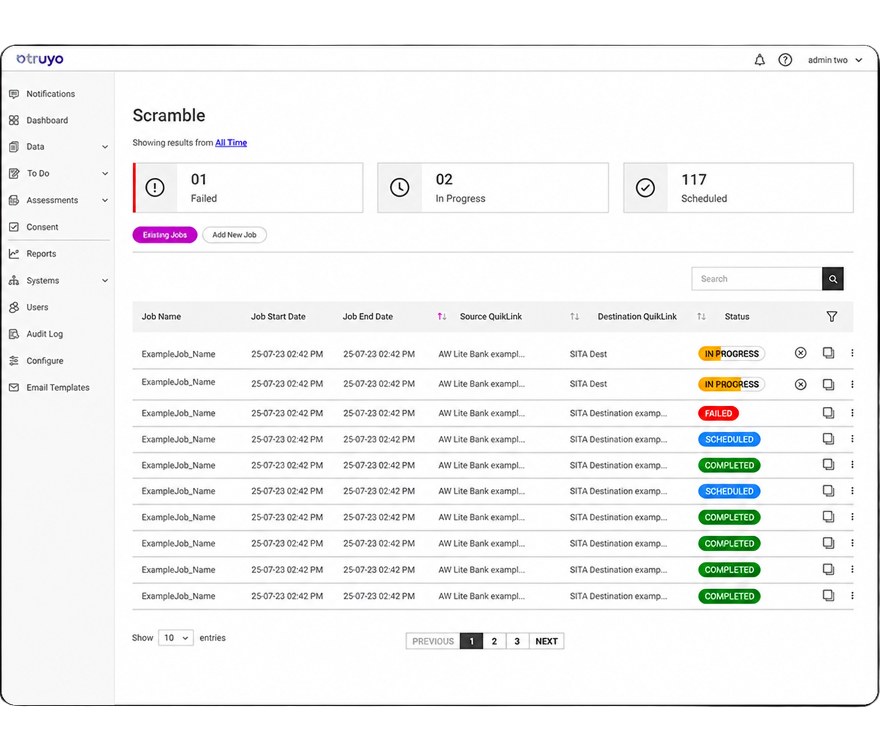880x752 pixels.
Task: Open more options for first scheduled job
Action: coord(852,439)
